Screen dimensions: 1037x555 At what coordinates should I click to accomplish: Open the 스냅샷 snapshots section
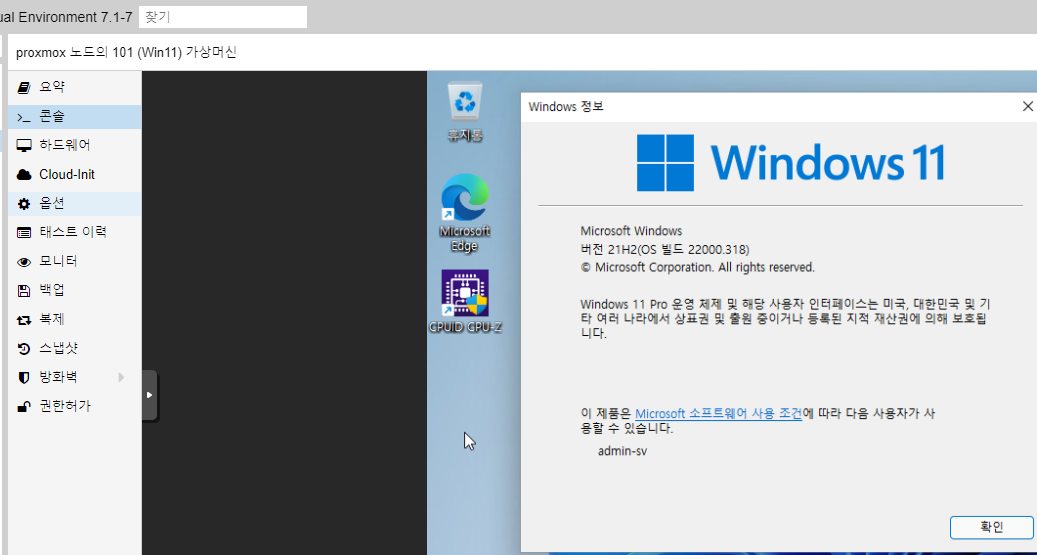75,348
